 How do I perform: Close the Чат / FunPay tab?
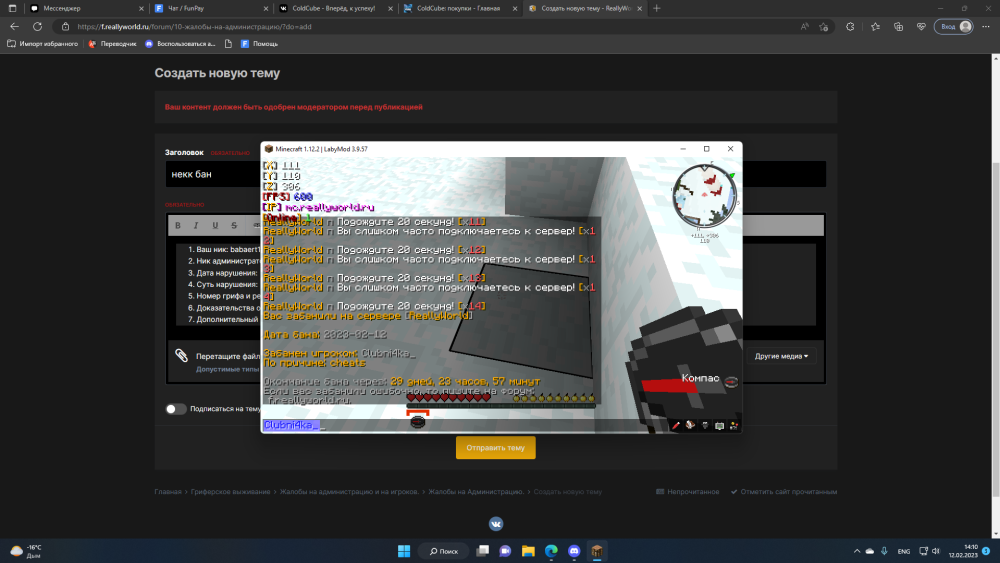[x=266, y=8]
